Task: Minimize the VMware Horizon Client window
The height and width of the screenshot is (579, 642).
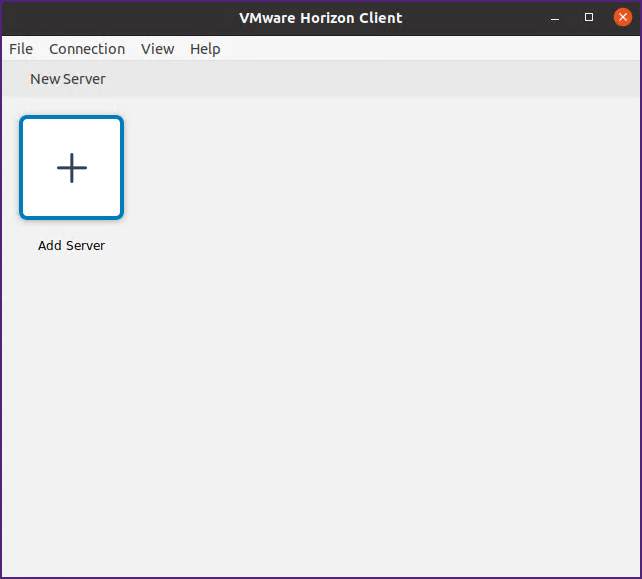Action: [x=555, y=18]
